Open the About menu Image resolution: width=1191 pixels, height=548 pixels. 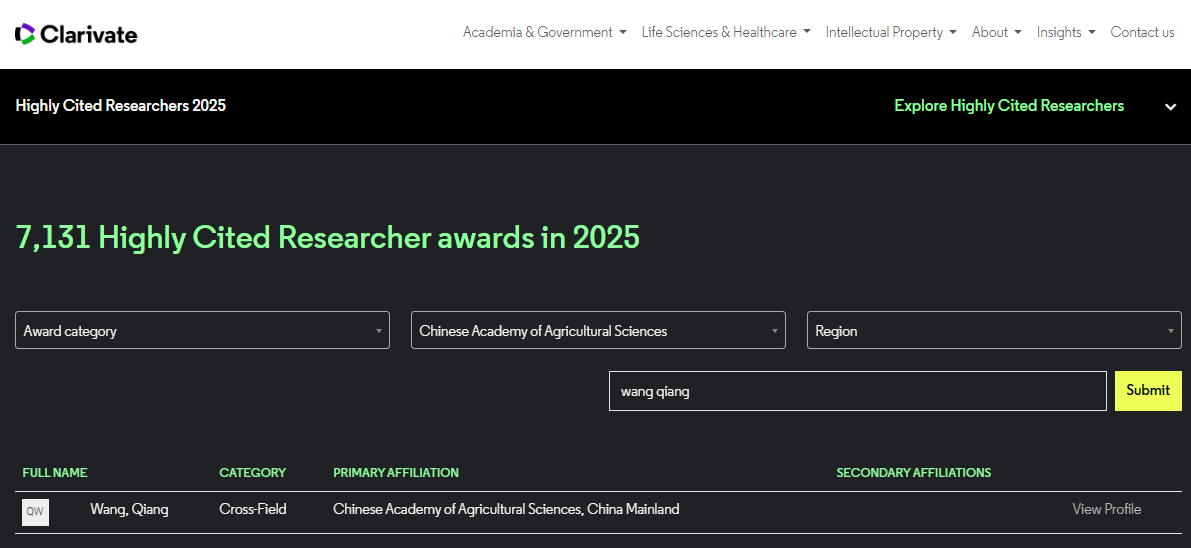(997, 33)
